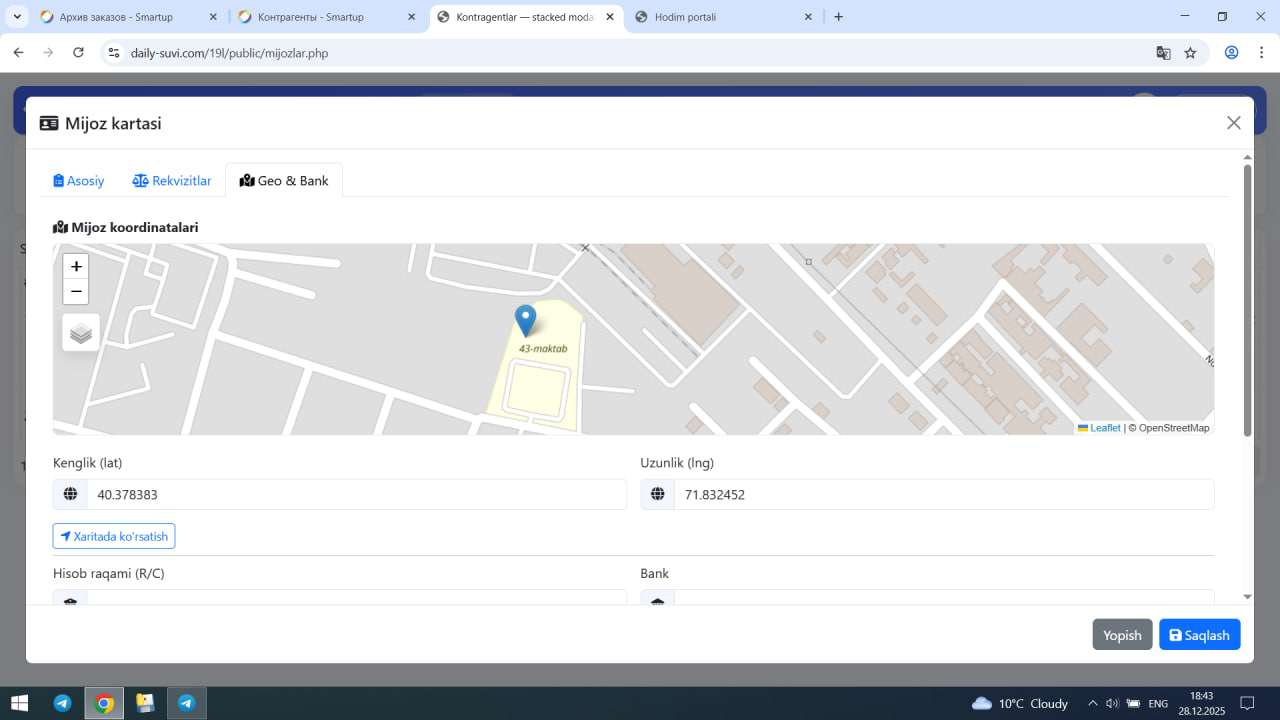Select the Geo & Bank tab
The height and width of the screenshot is (720, 1280).
[284, 181]
